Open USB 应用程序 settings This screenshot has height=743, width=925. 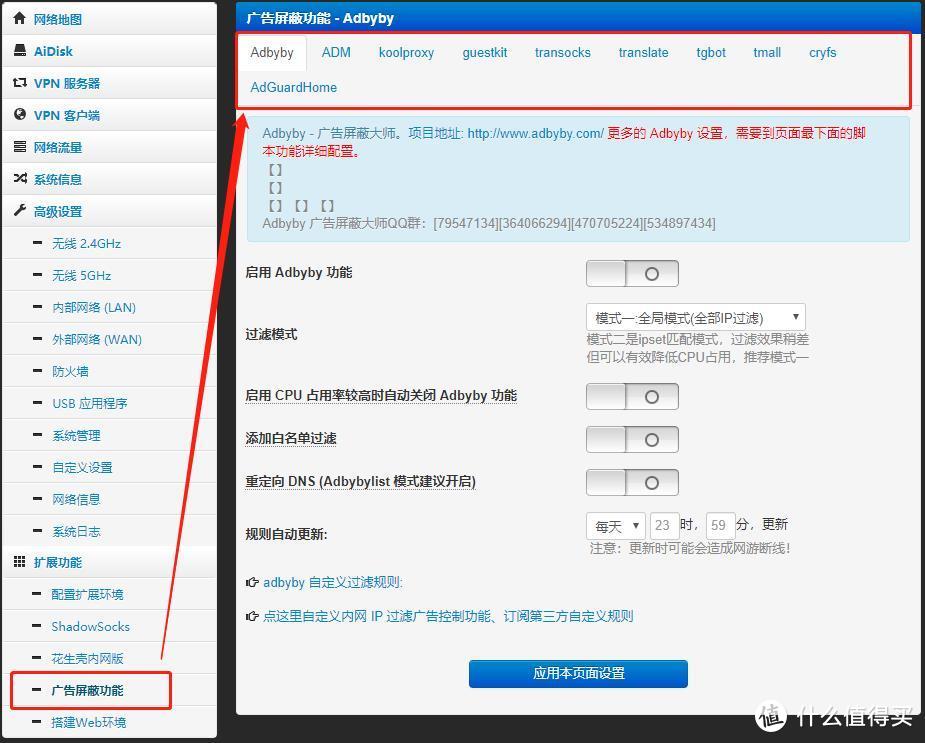(x=90, y=404)
